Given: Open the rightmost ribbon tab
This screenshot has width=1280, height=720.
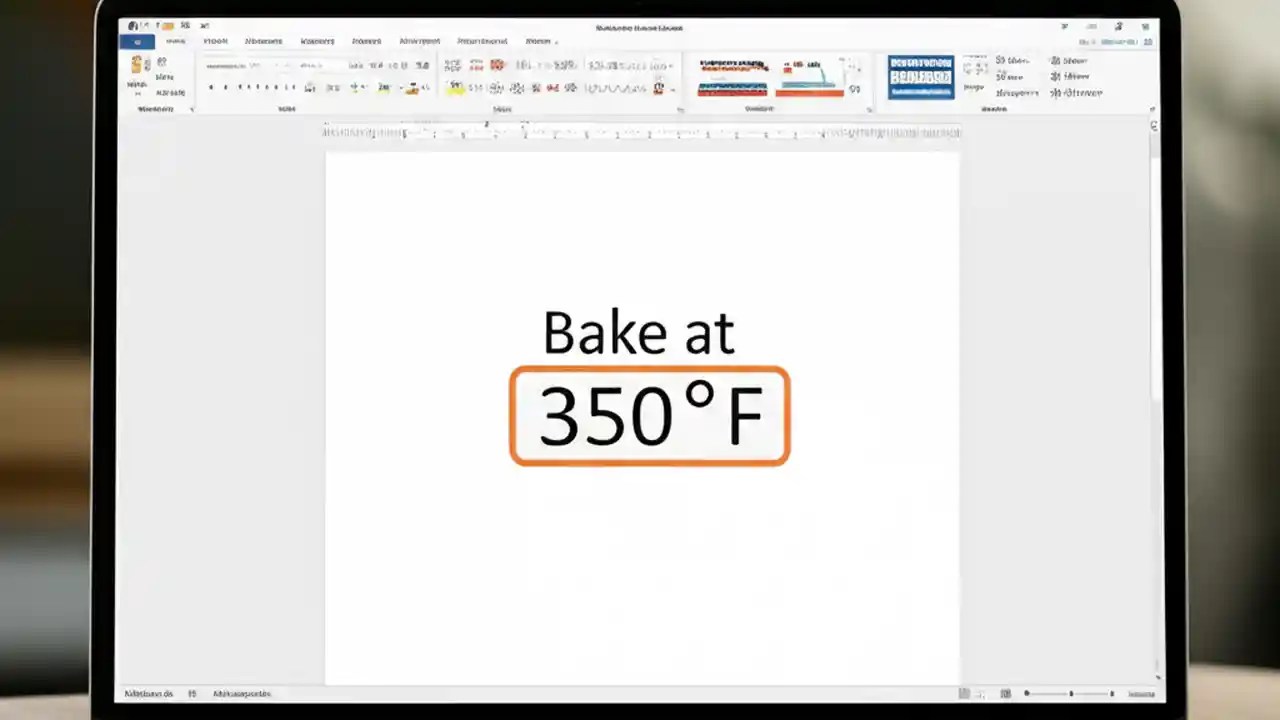Looking at the screenshot, I should [539, 41].
